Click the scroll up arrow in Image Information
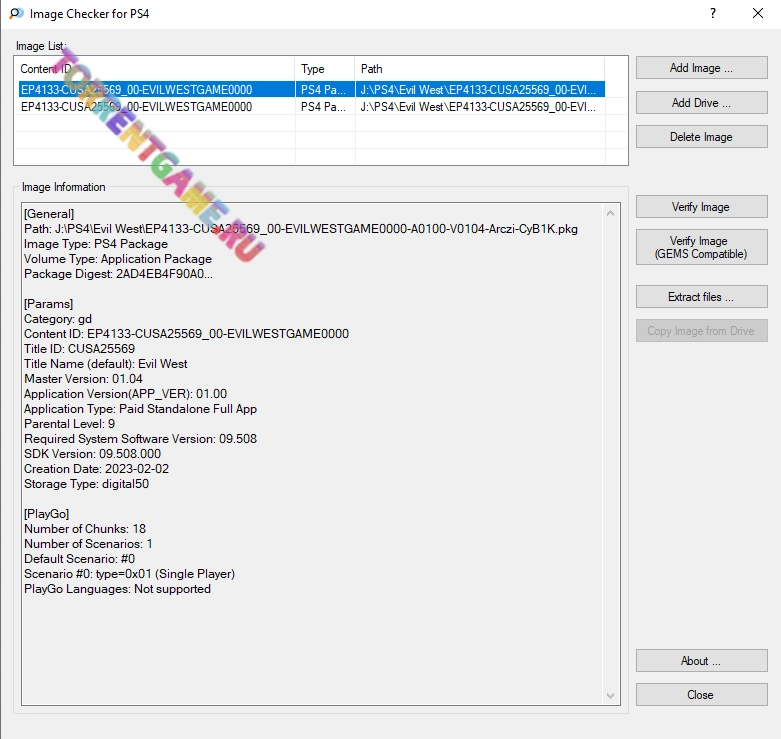 [612, 211]
